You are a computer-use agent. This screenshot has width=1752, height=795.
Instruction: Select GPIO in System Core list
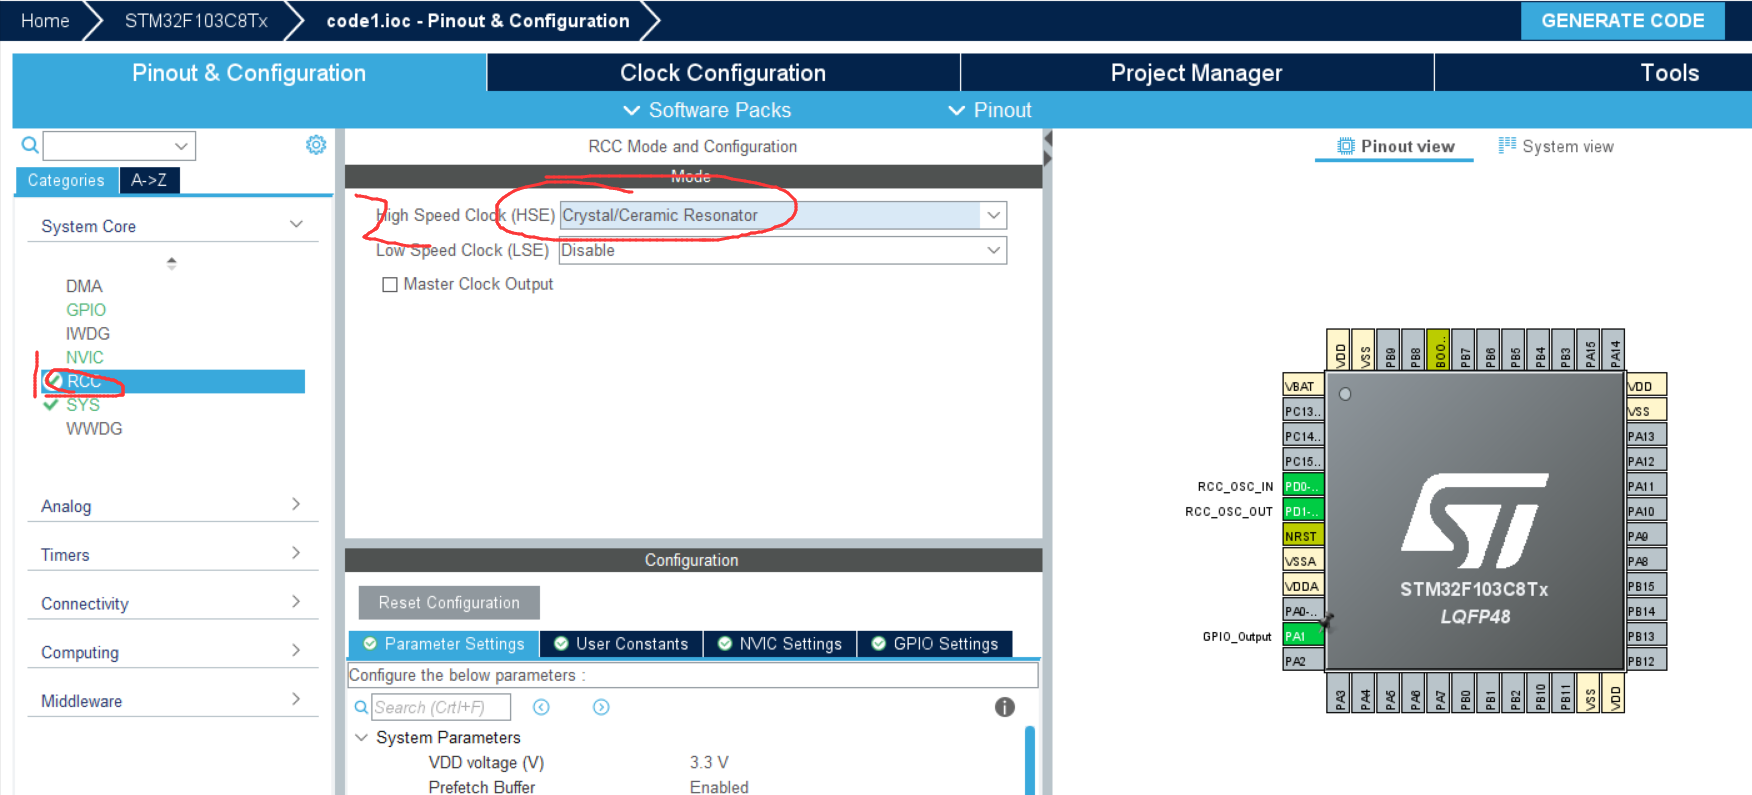point(86,310)
